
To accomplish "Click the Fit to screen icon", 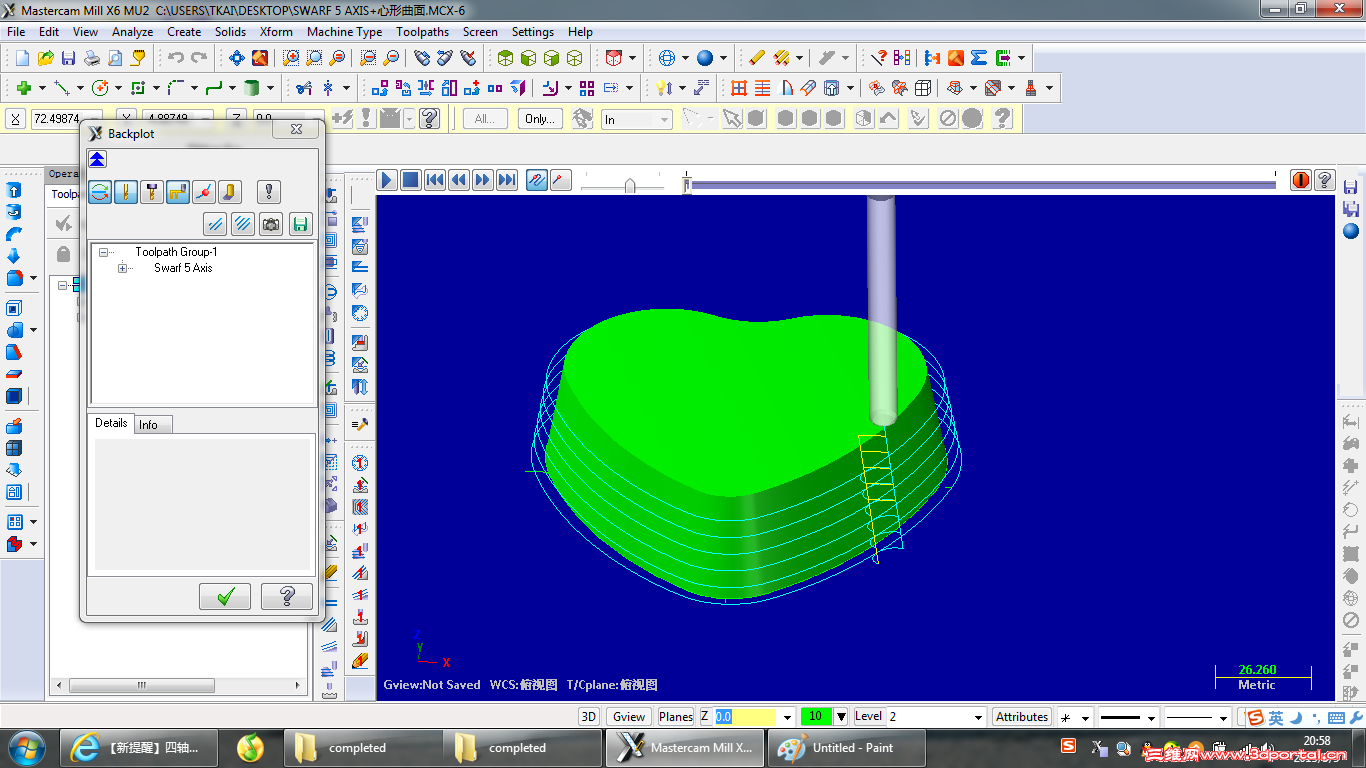I will click(237, 58).
